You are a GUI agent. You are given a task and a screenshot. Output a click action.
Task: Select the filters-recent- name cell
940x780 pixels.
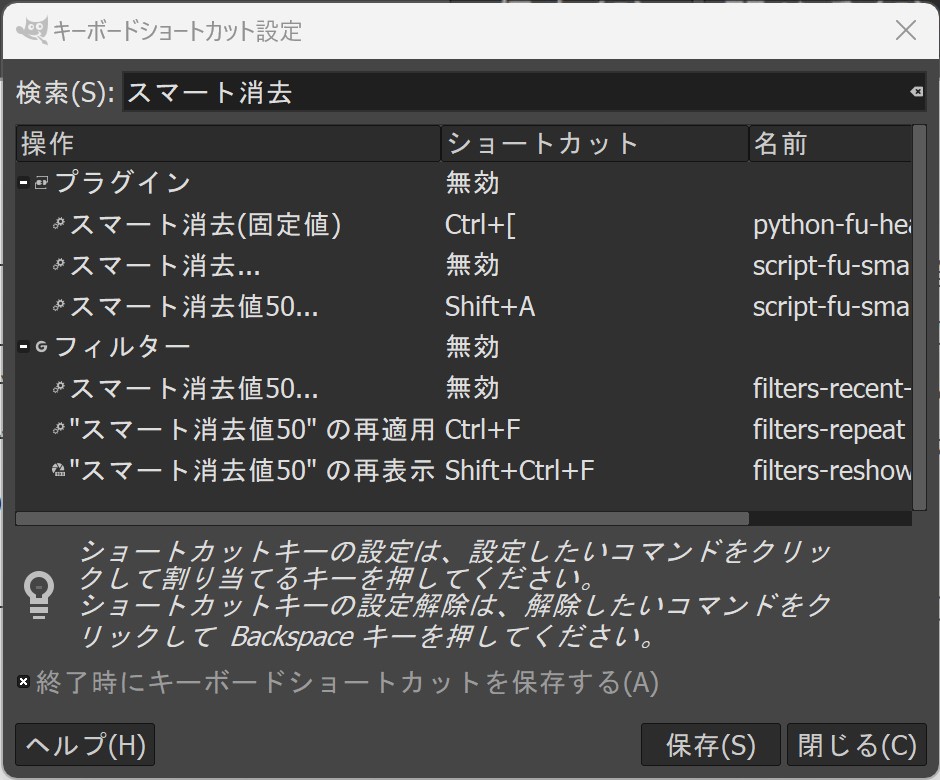[x=832, y=389]
